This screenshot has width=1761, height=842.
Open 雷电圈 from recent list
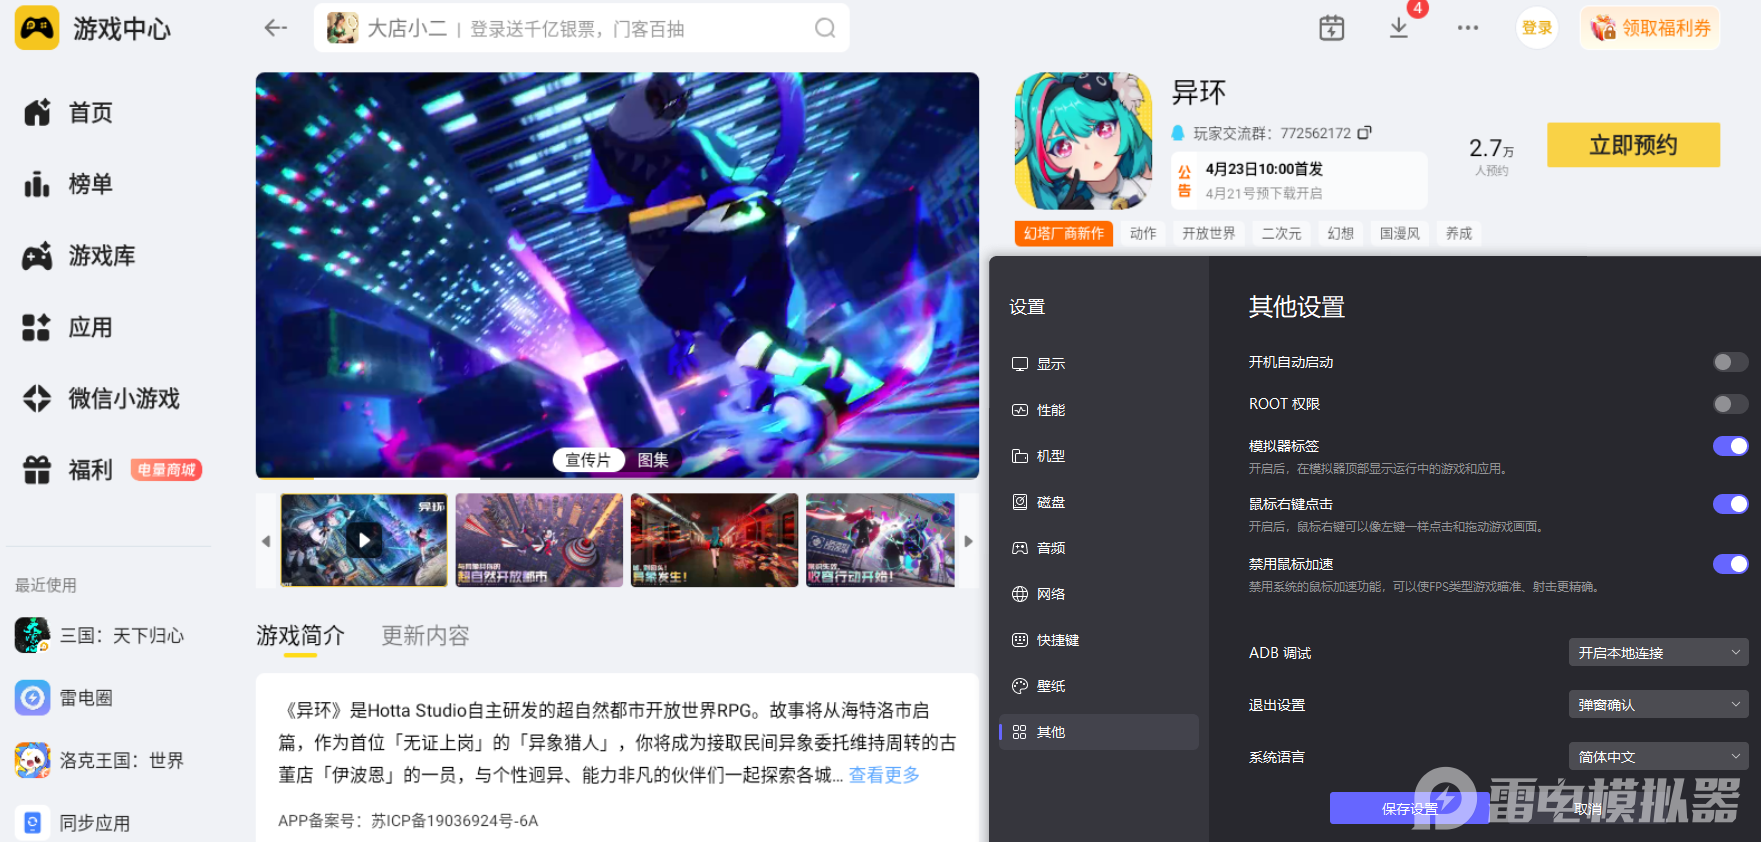point(64,698)
